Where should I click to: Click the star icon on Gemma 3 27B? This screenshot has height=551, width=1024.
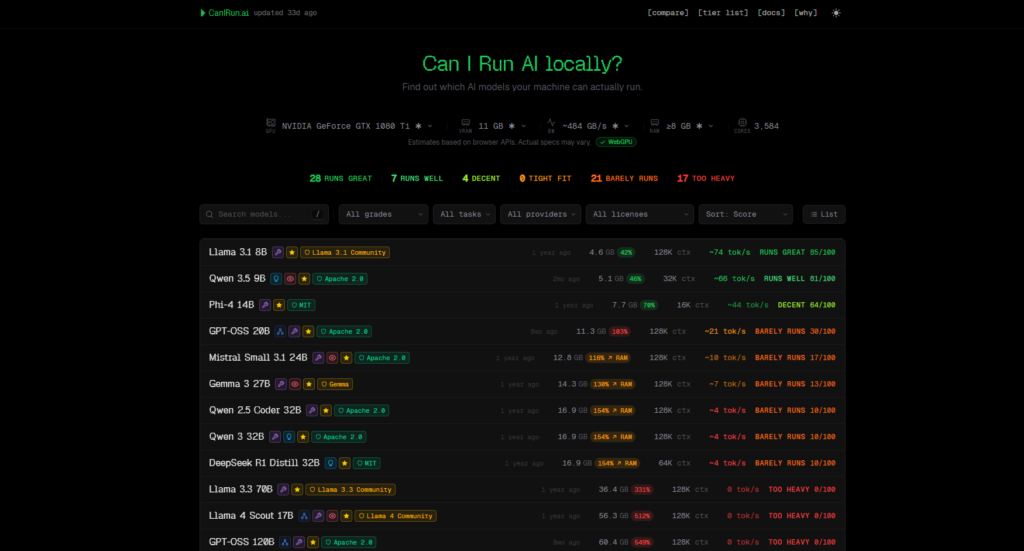click(309, 384)
